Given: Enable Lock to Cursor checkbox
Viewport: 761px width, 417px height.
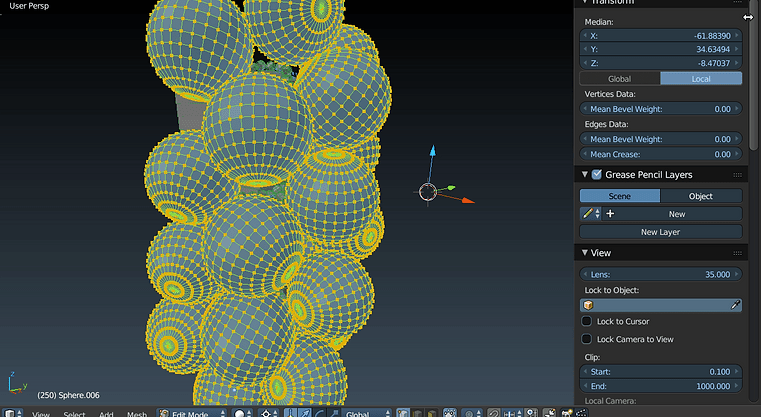Looking at the screenshot, I should tap(586, 321).
